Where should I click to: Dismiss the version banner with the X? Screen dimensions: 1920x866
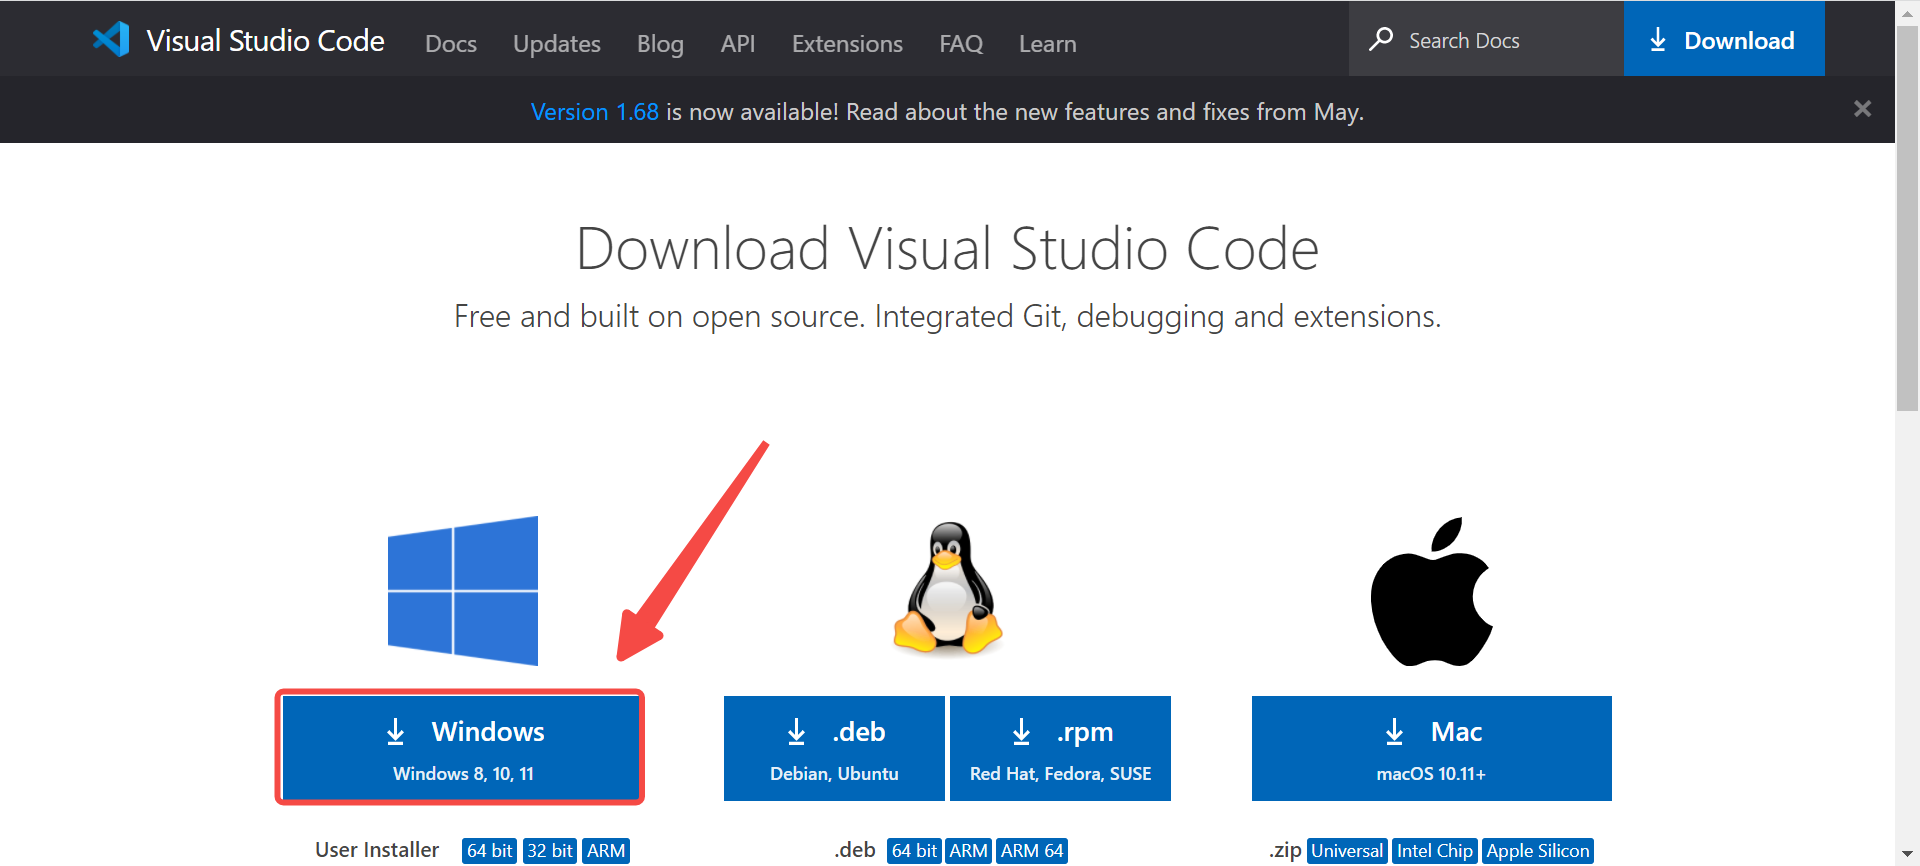click(x=1862, y=109)
